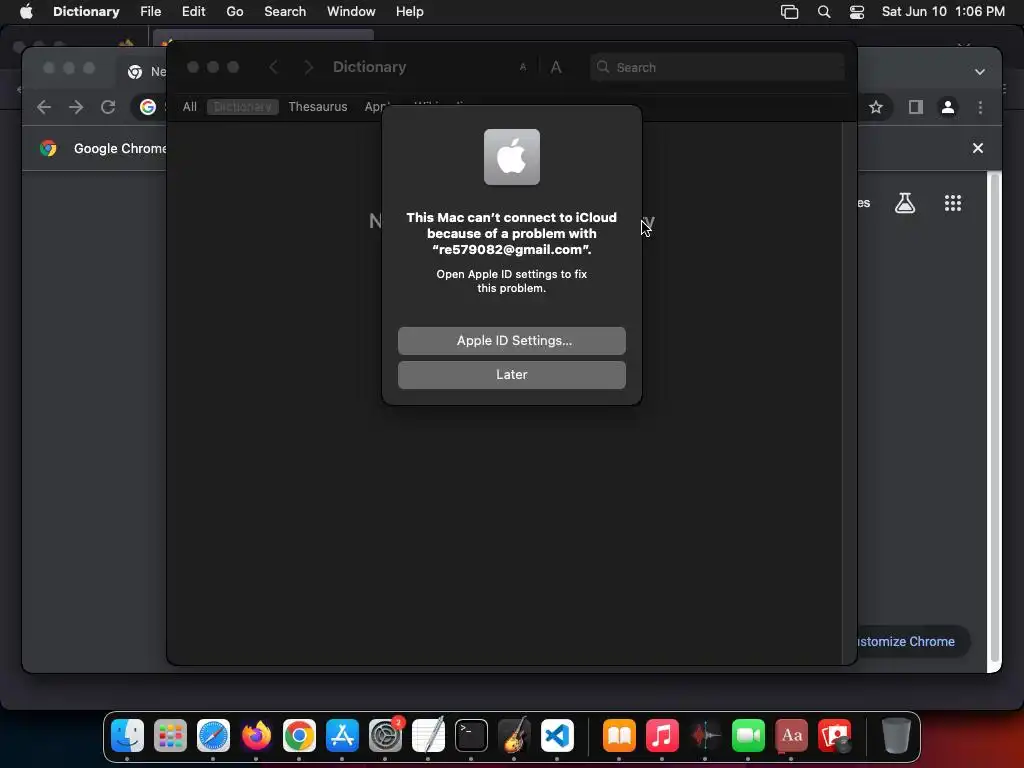The image size is (1024, 768).
Task: Dismiss iCloud dialog with Later
Action: tap(511, 375)
